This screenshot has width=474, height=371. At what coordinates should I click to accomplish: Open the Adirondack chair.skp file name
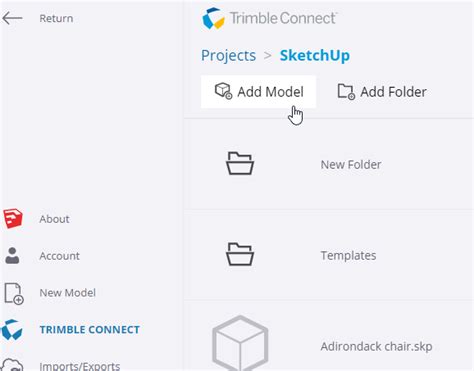click(377, 347)
